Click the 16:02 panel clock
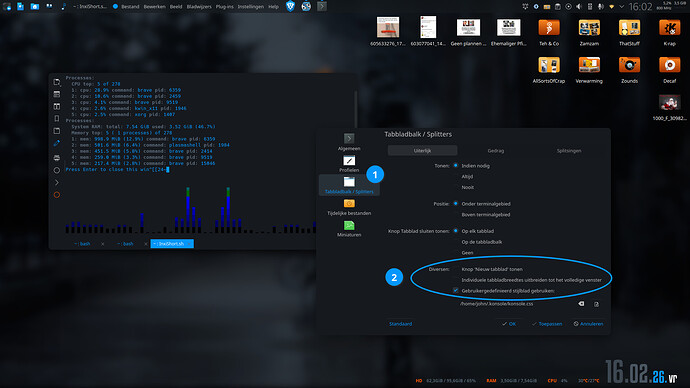Viewport: 690px width, 388px height. tap(640, 7)
